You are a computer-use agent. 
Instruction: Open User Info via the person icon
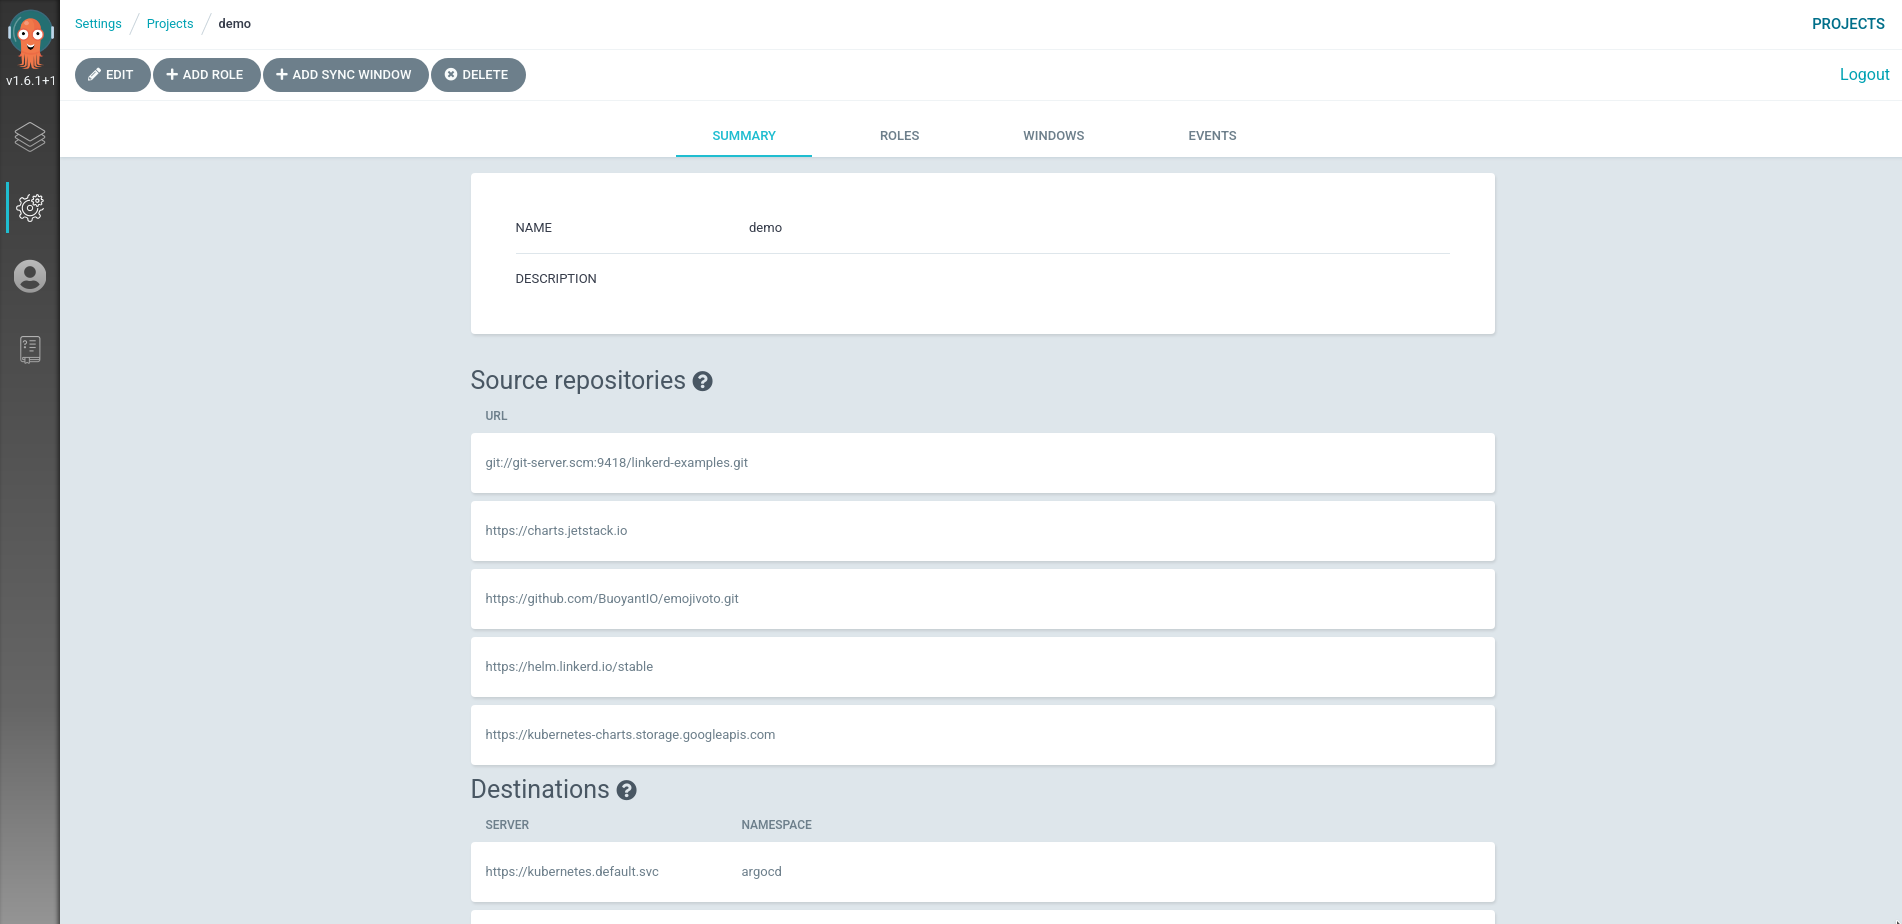pos(30,277)
